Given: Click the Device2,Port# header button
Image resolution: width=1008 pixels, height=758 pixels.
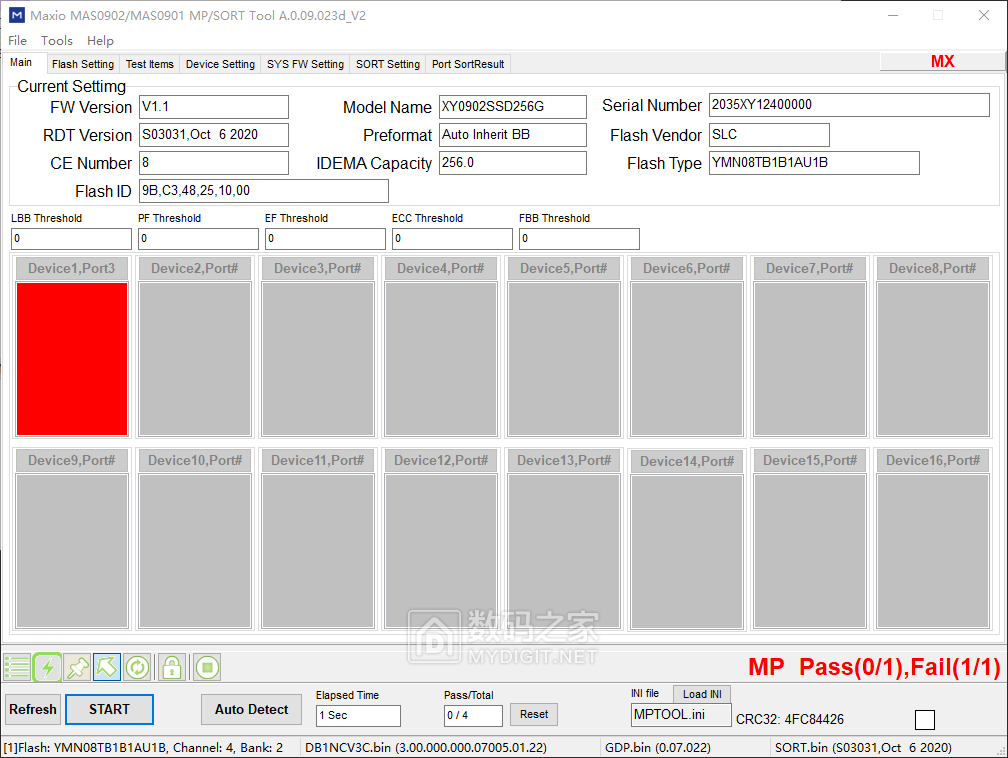Looking at the screenshot, I should pos(195,268).
